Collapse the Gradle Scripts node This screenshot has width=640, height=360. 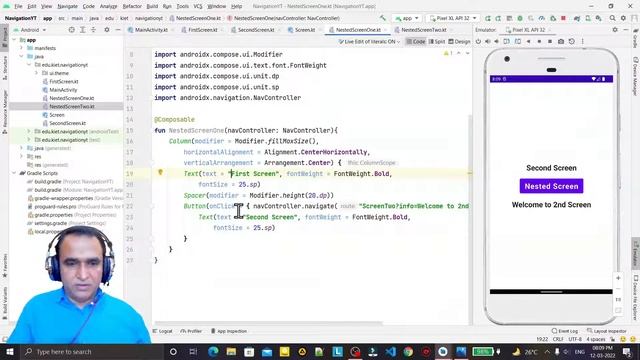(15, 173)
